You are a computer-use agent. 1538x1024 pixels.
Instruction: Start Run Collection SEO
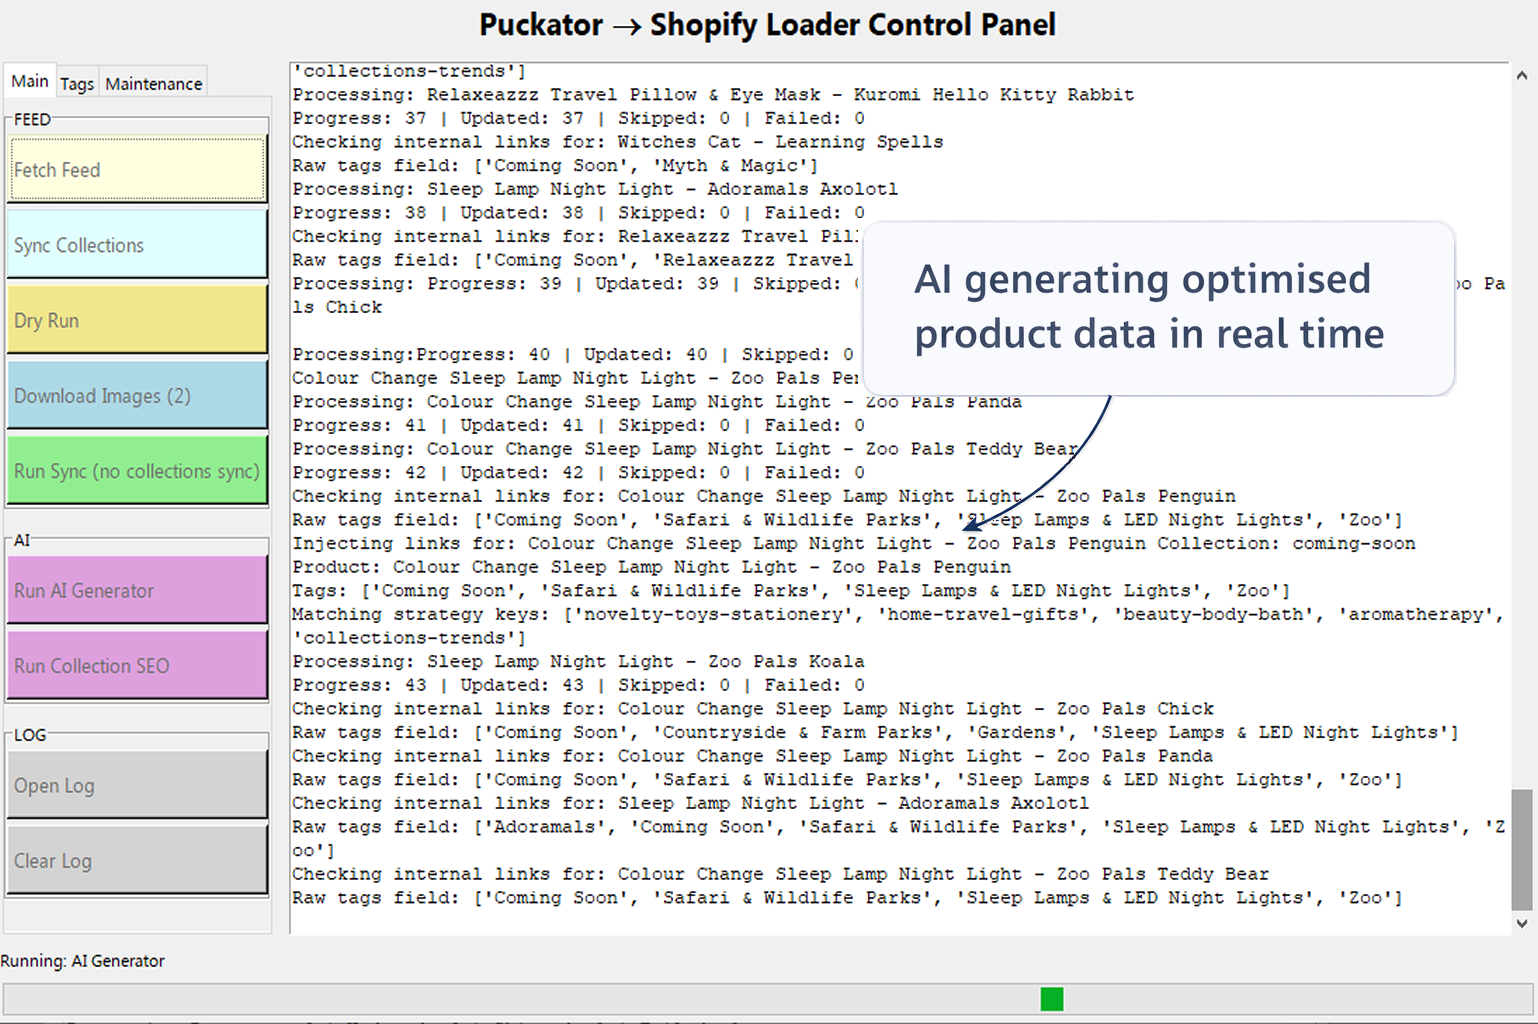pos(137,666)
